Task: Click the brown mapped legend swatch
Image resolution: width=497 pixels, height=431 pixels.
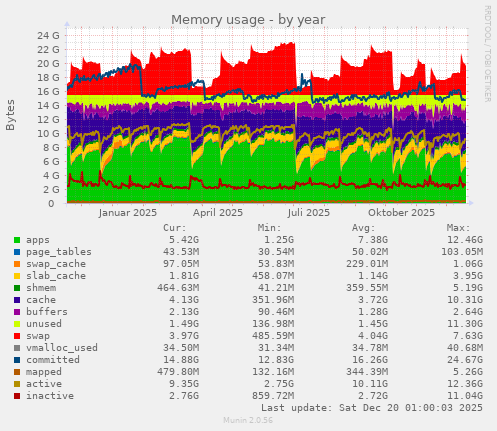Action: [x=17, y=372]
